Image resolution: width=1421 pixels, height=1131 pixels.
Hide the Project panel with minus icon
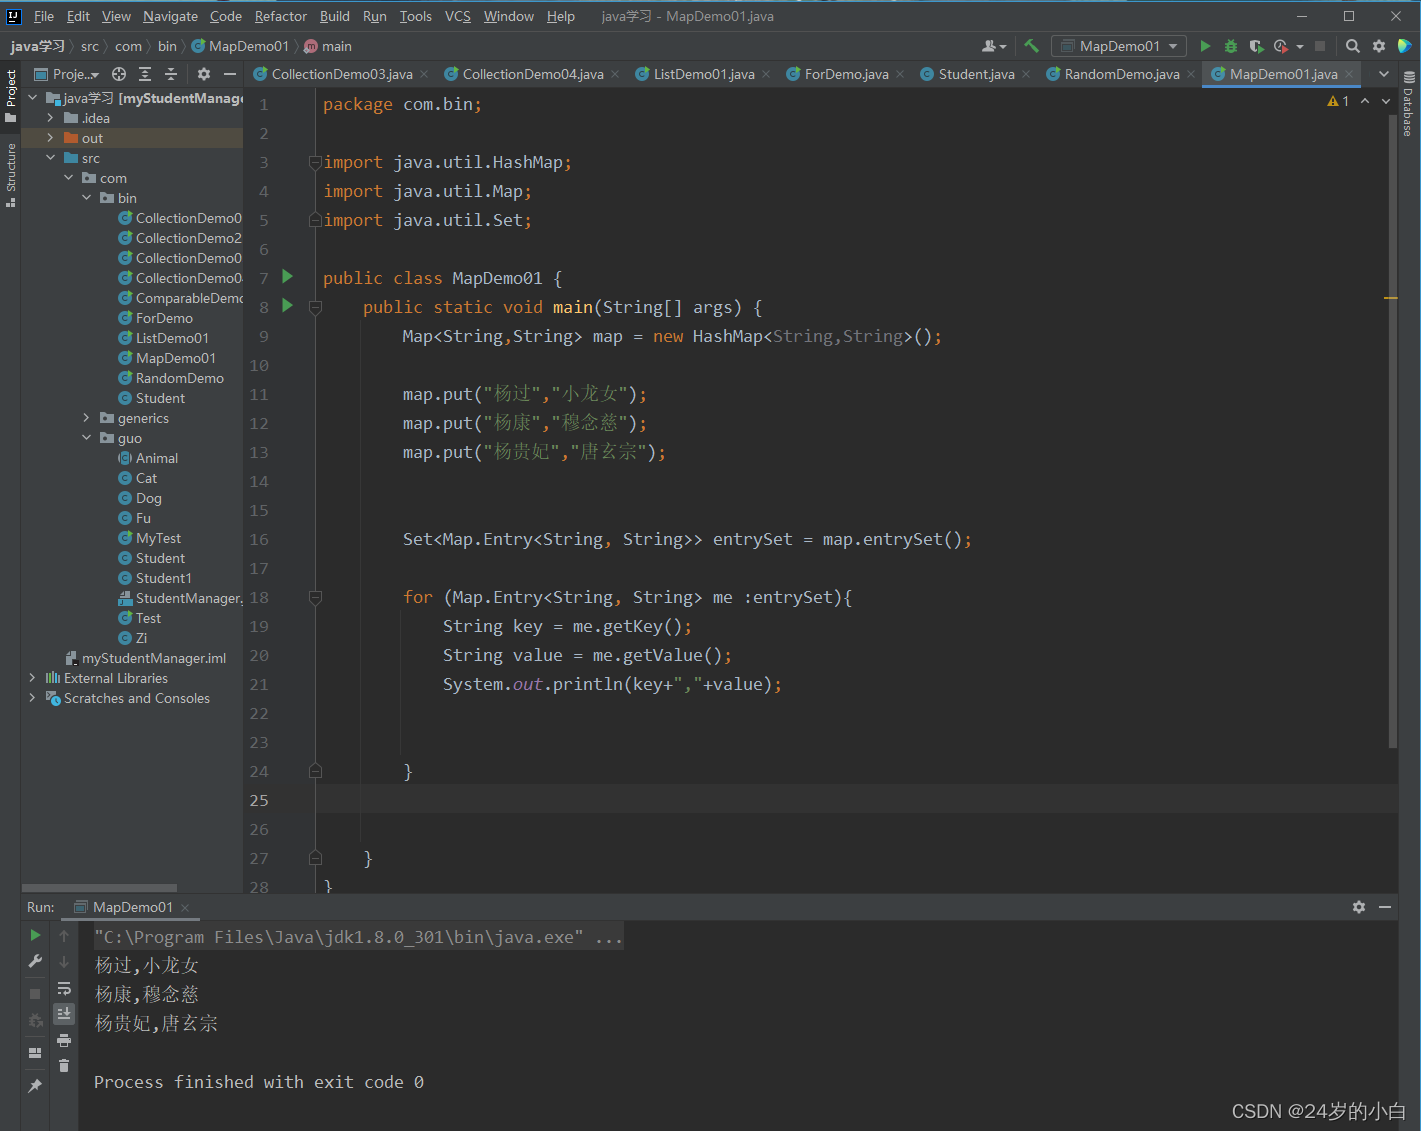[x=230, y=74]
